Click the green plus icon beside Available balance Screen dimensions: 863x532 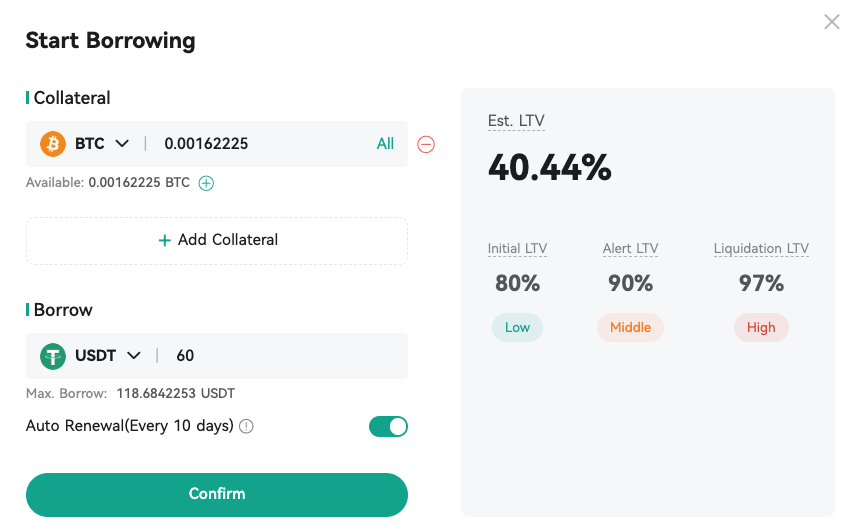tap(206, 183)
